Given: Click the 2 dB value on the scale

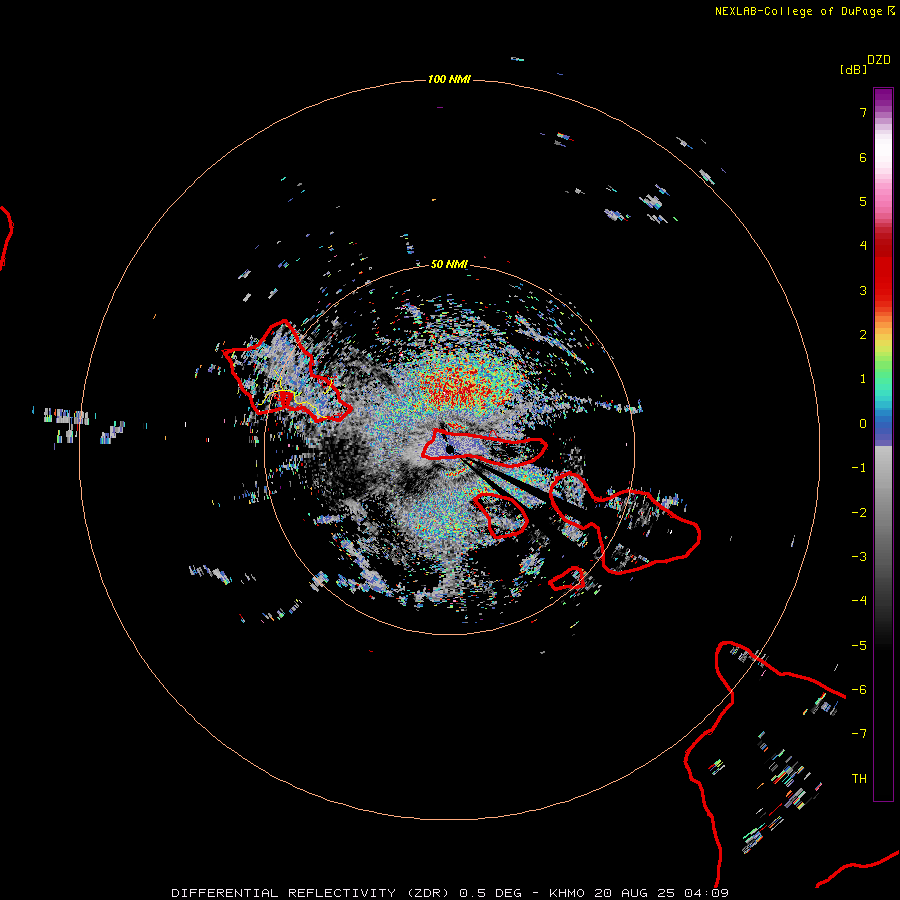Looking at the screenshot, I should click(x=863, y=335).
